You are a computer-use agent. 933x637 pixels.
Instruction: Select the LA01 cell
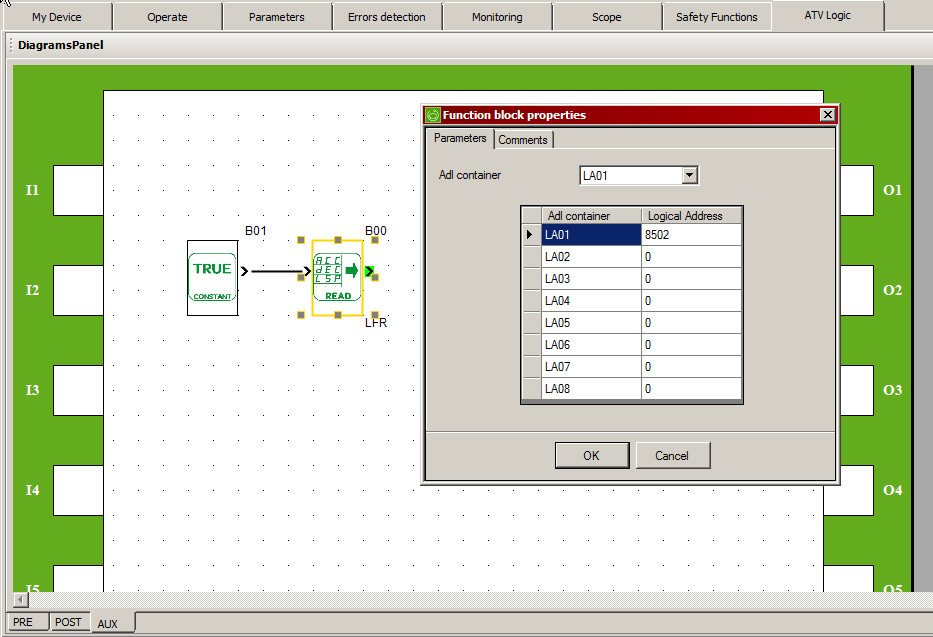[x=591, y=234]
